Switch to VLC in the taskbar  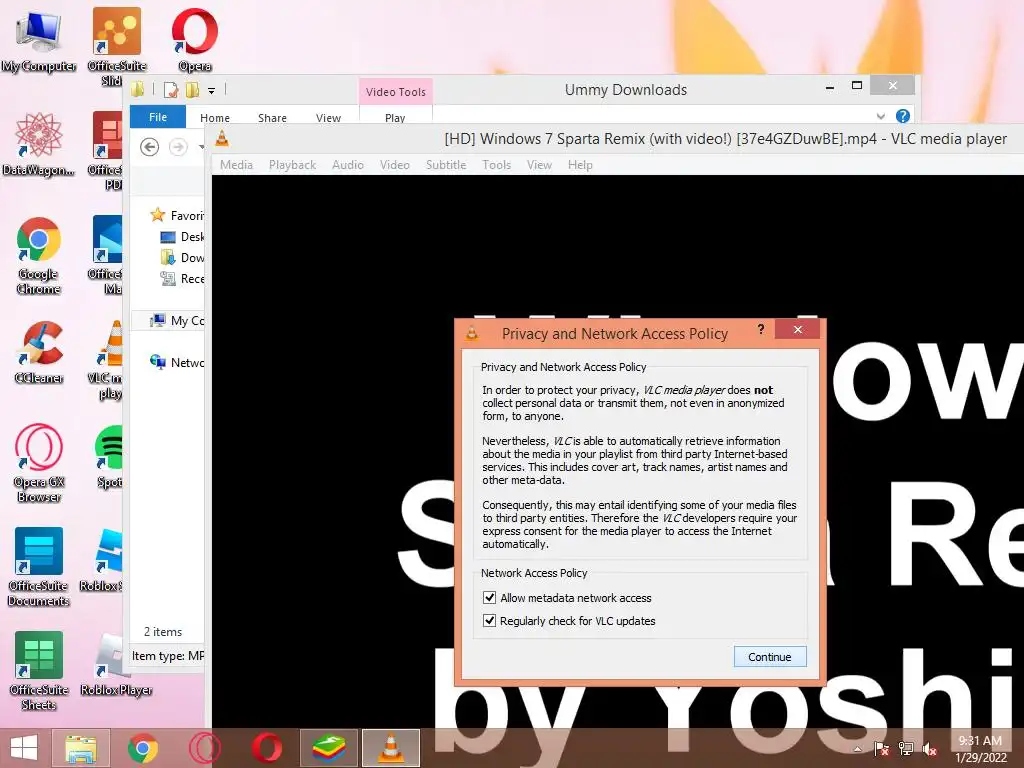point(391,748)
